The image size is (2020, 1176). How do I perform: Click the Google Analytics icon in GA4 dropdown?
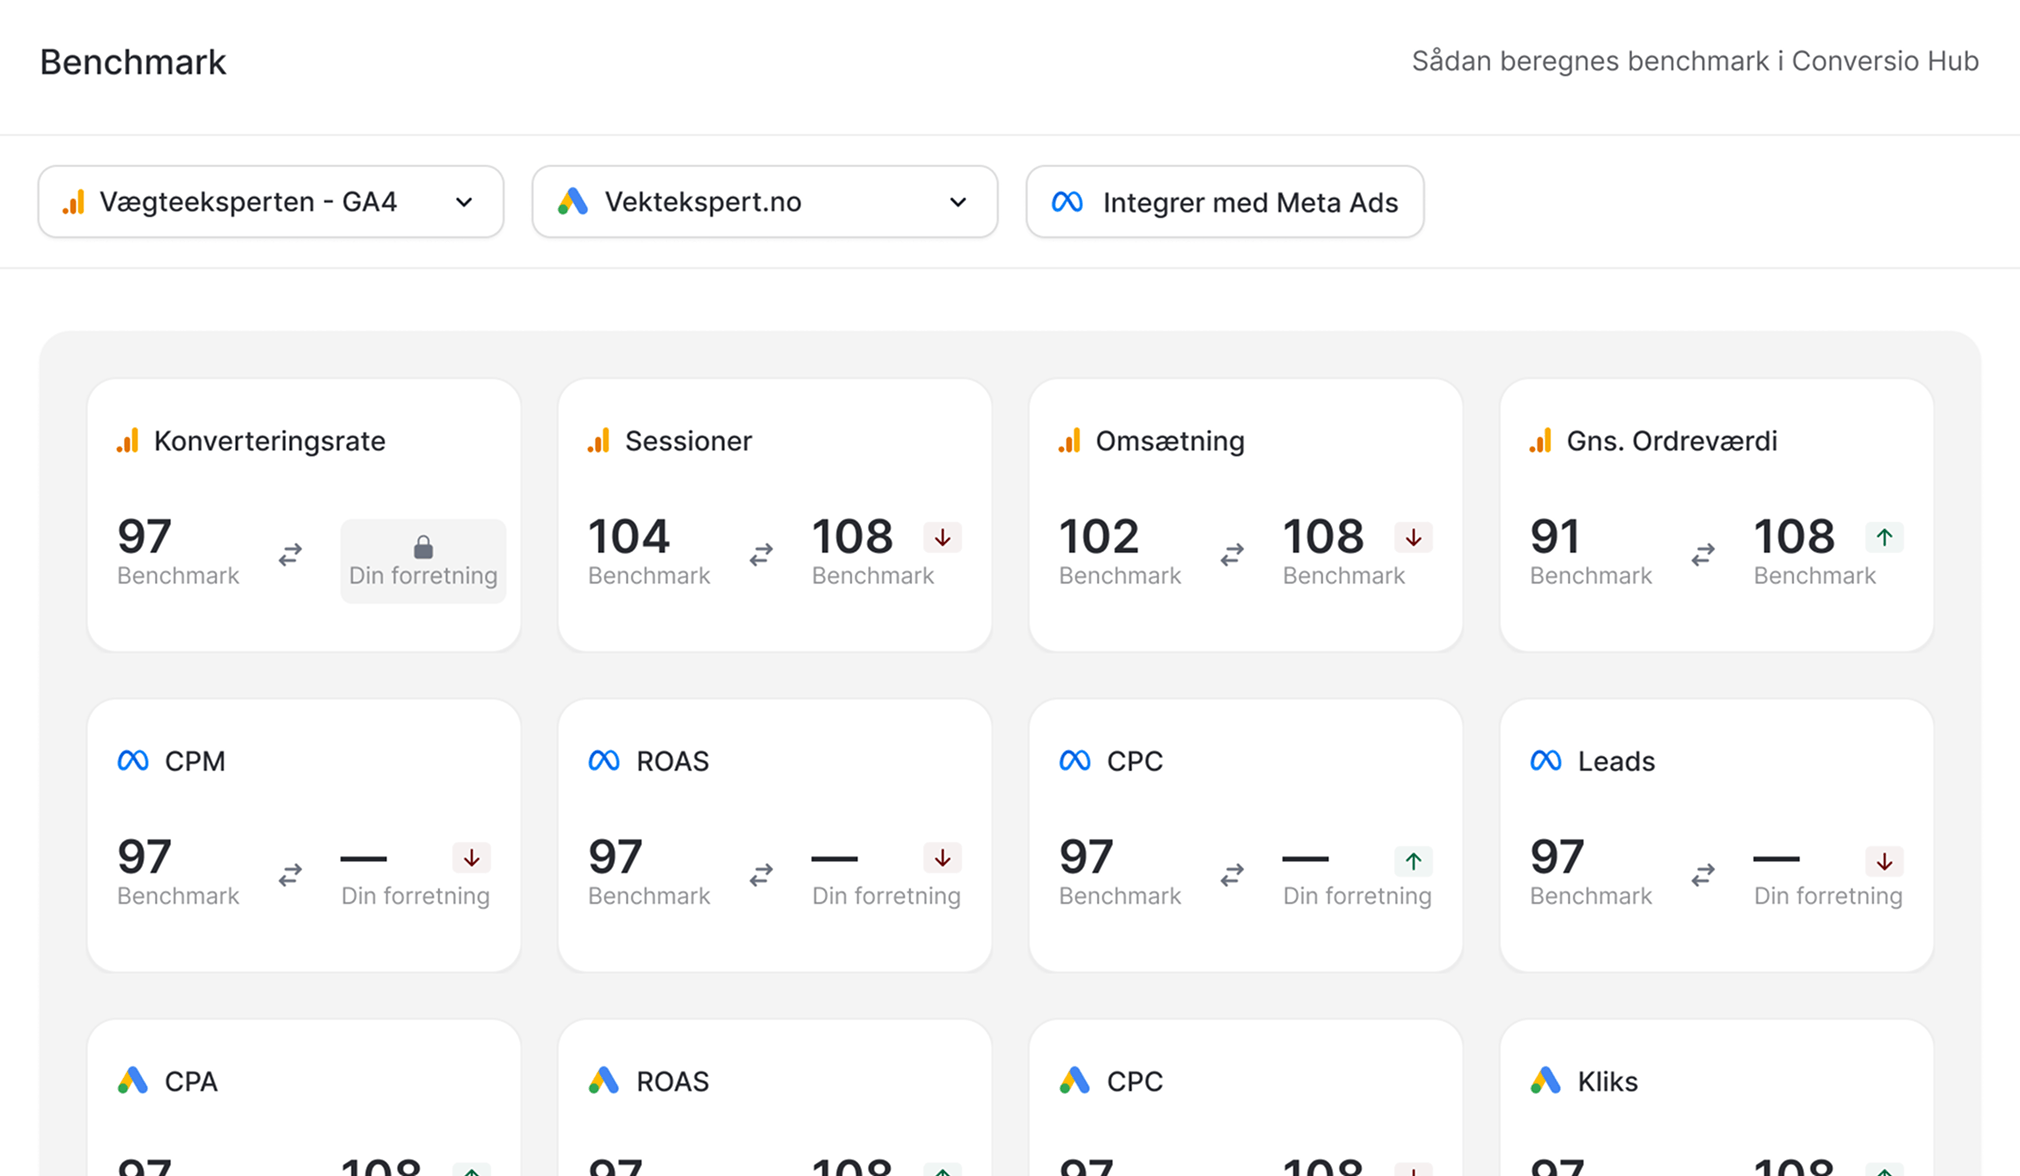pyautogui.click(x=74, y=202)
